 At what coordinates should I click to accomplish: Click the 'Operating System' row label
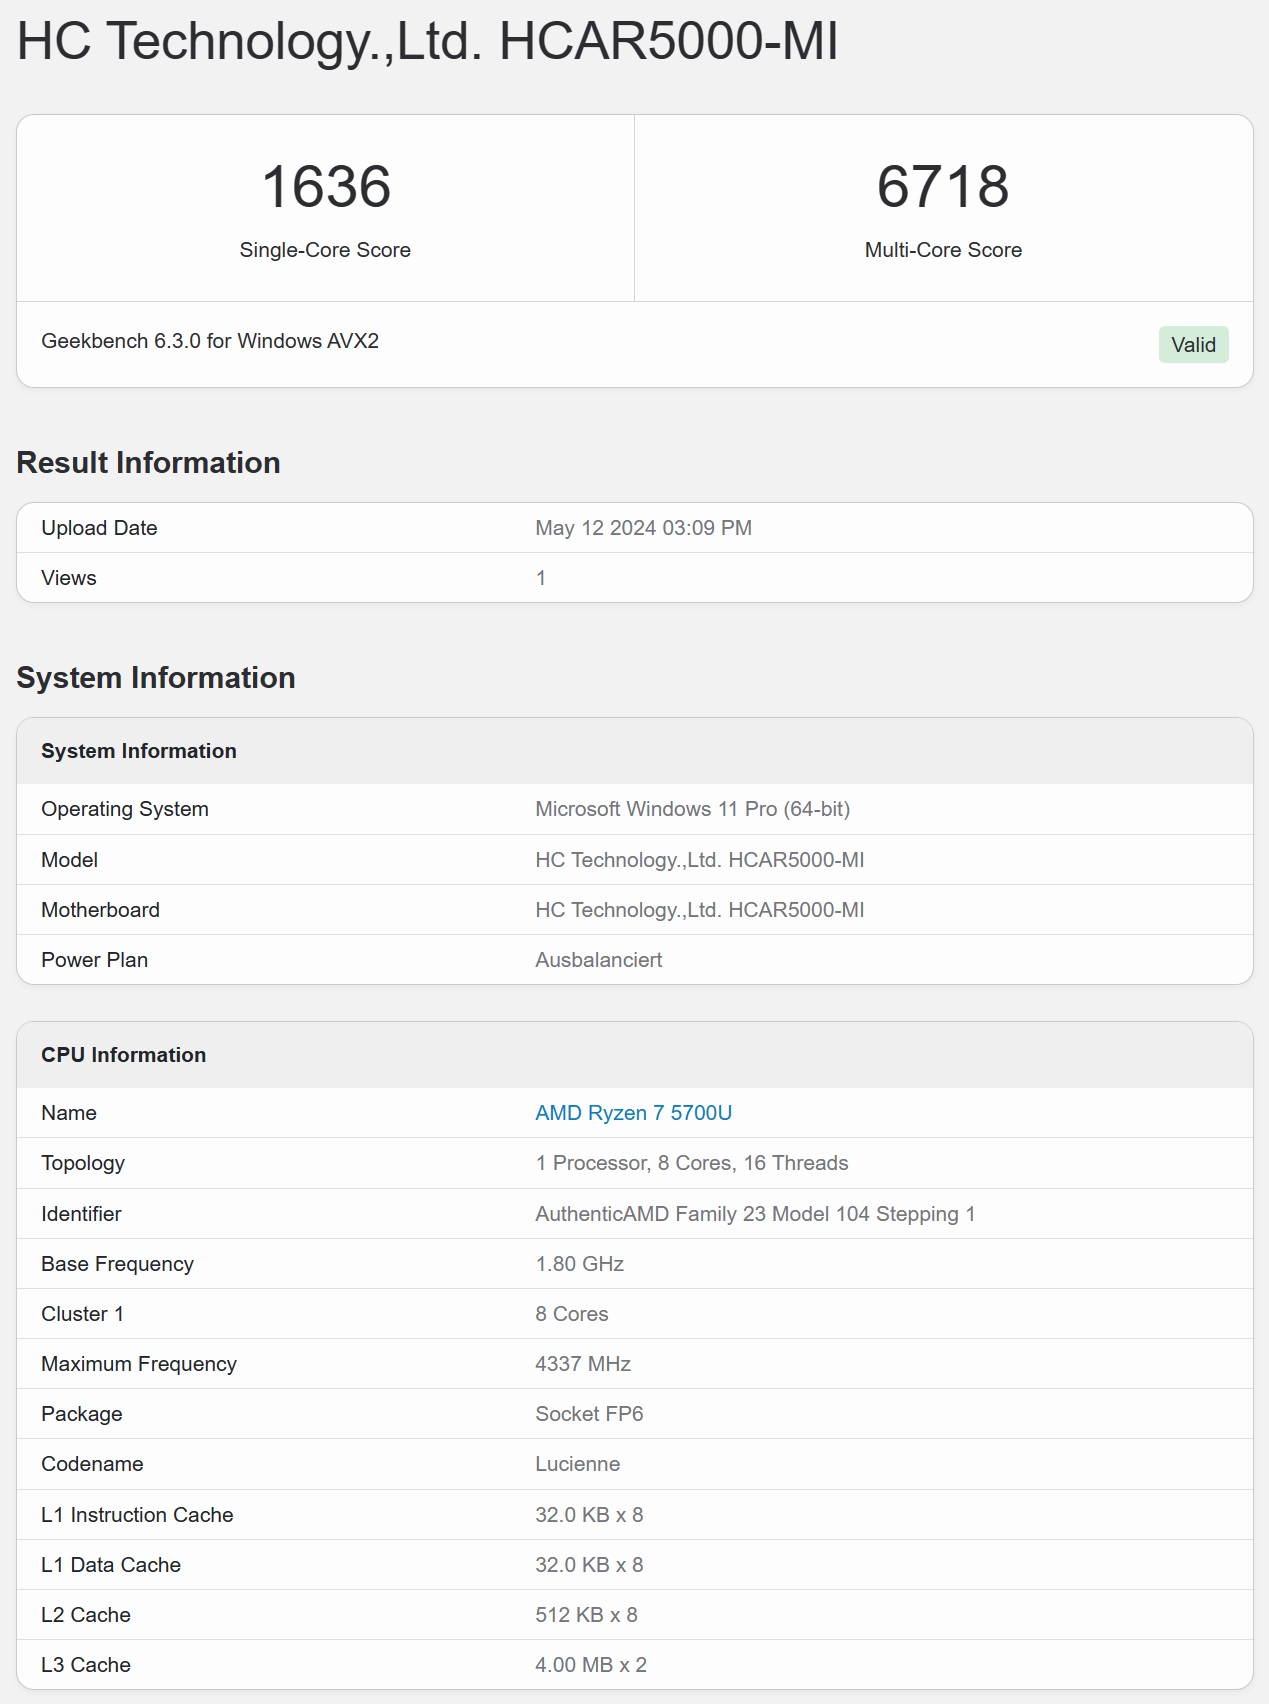[125, 809]
